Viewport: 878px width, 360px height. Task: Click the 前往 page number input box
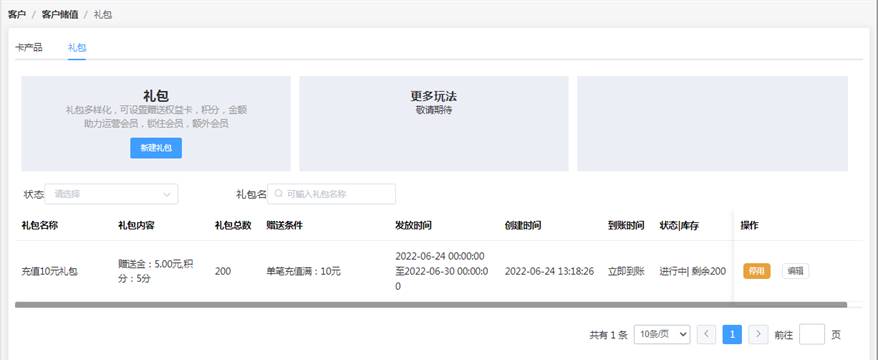(811, 334)
